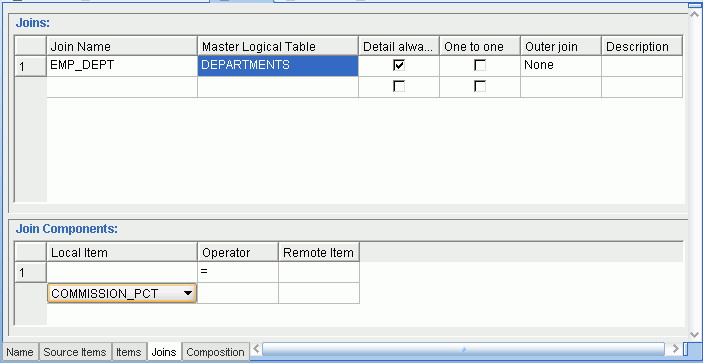Tick One to one checkbox in empty join row

480,86
